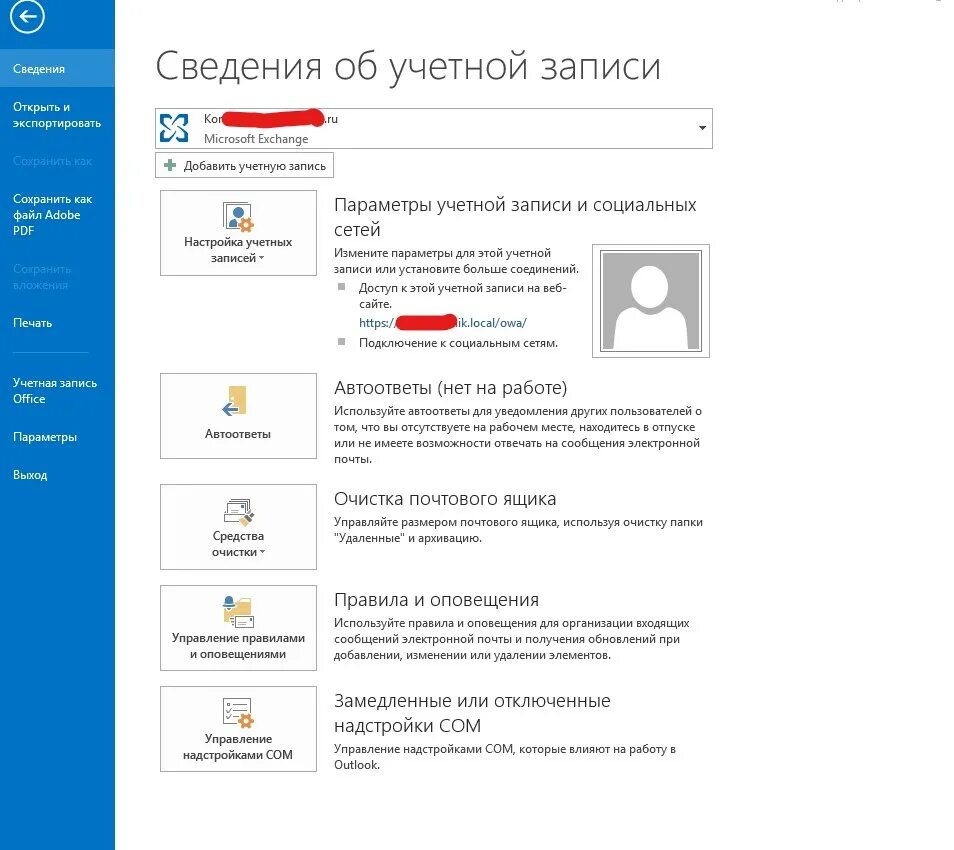Click Печать in the left sidebar

pyautogui.click(x=35, y=322)
